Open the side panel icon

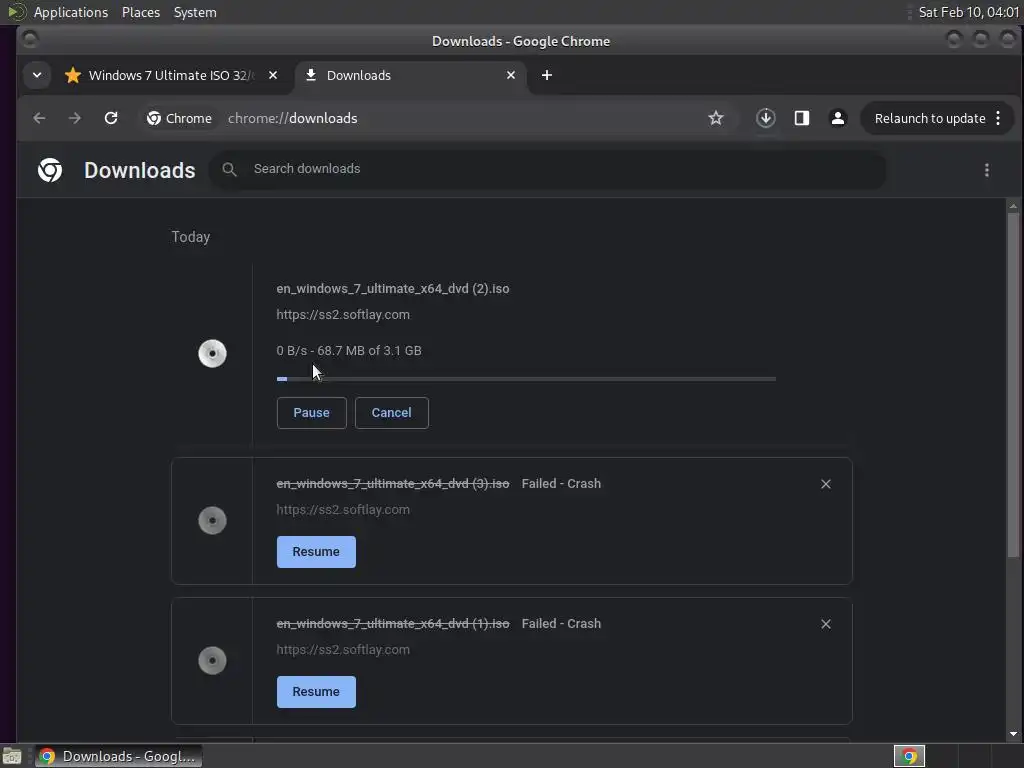tap(801, 118)
